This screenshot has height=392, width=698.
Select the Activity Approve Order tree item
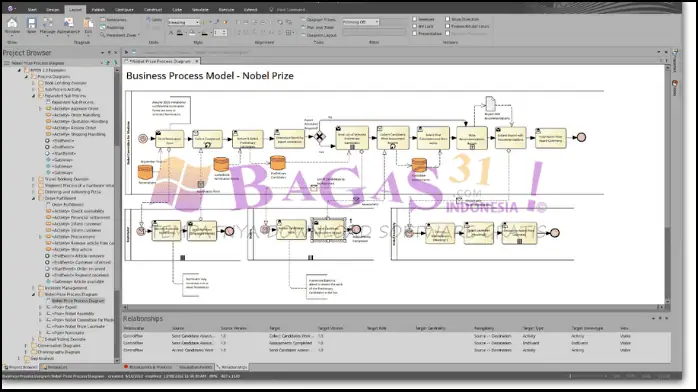(x=75, y=109)
